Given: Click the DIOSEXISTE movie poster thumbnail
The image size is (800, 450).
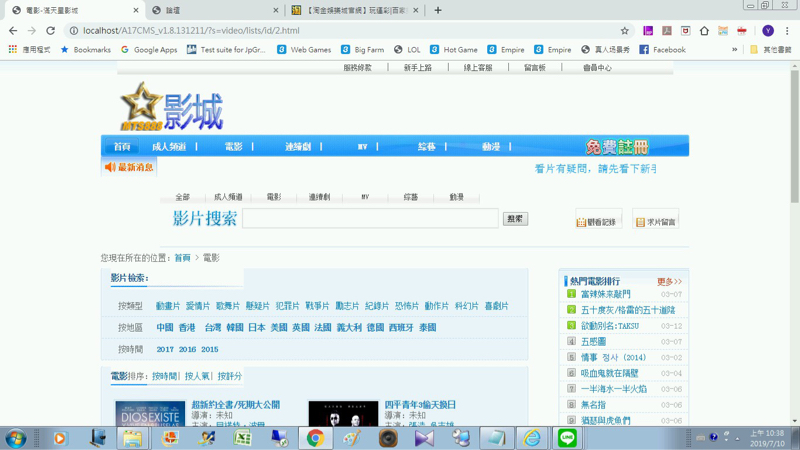Looking at the screenshot, I should pos(150,414).
